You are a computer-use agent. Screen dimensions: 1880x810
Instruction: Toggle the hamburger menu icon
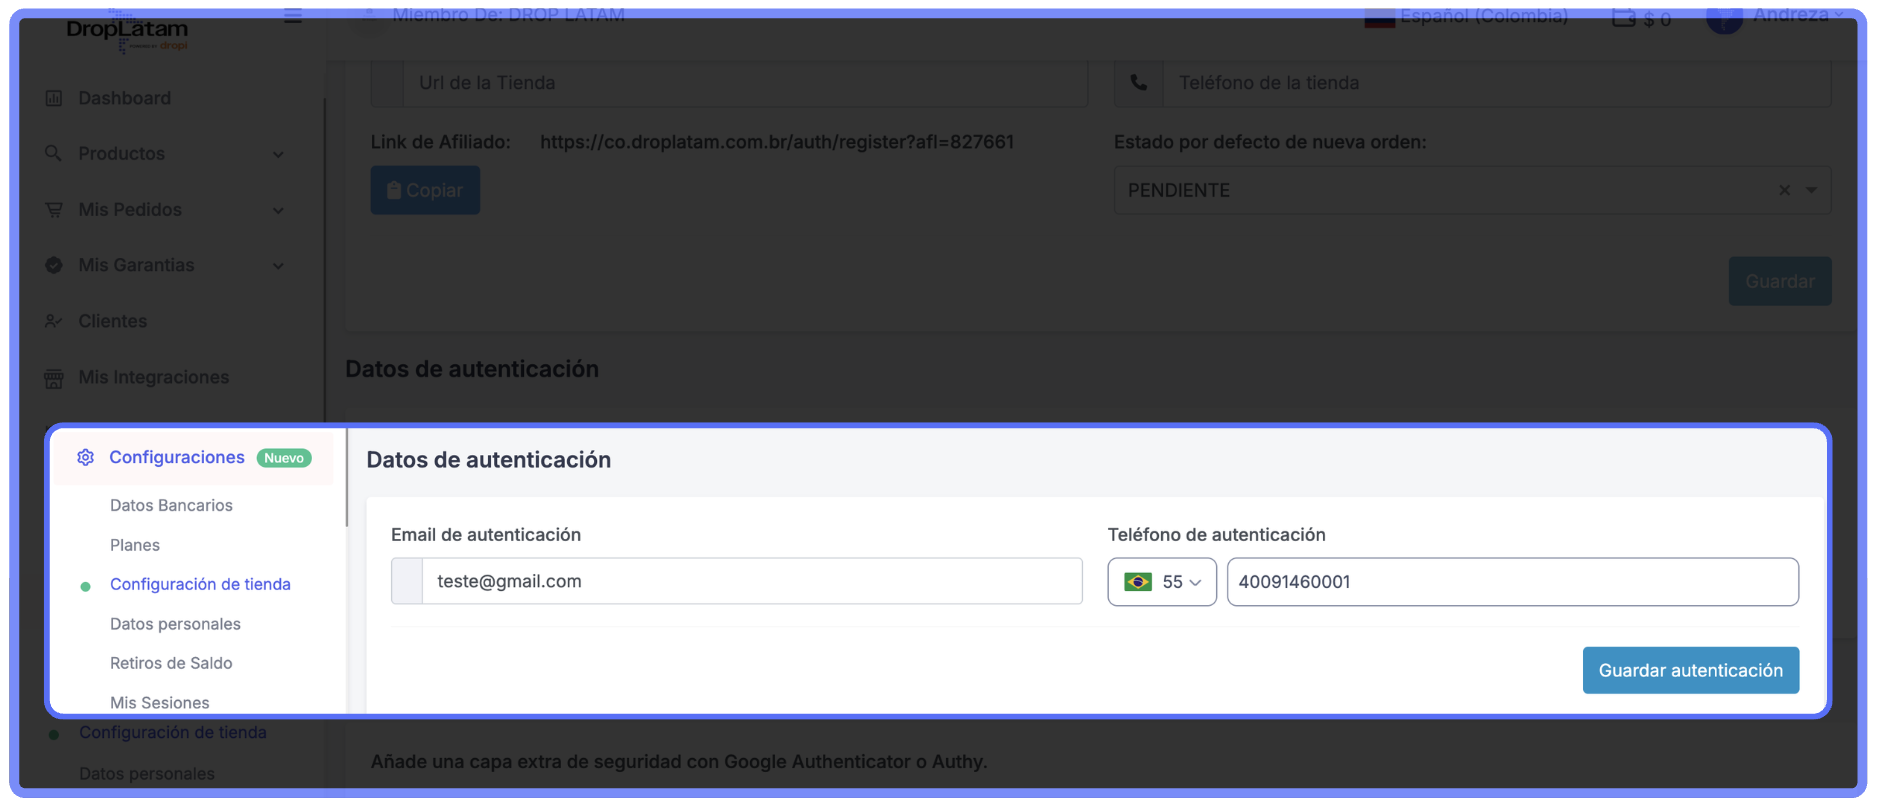(292, 16)
